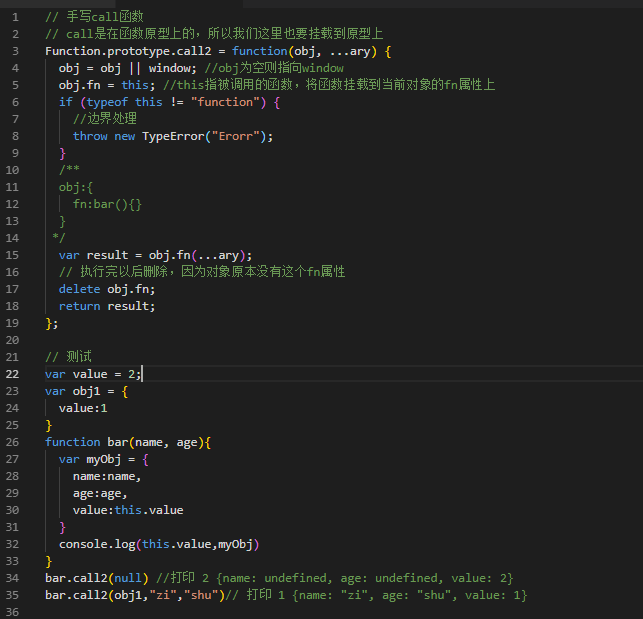Click the 'typeof' keyword on line 6
The width and height of the screenshot is (643, 619).
click(107, 102)
